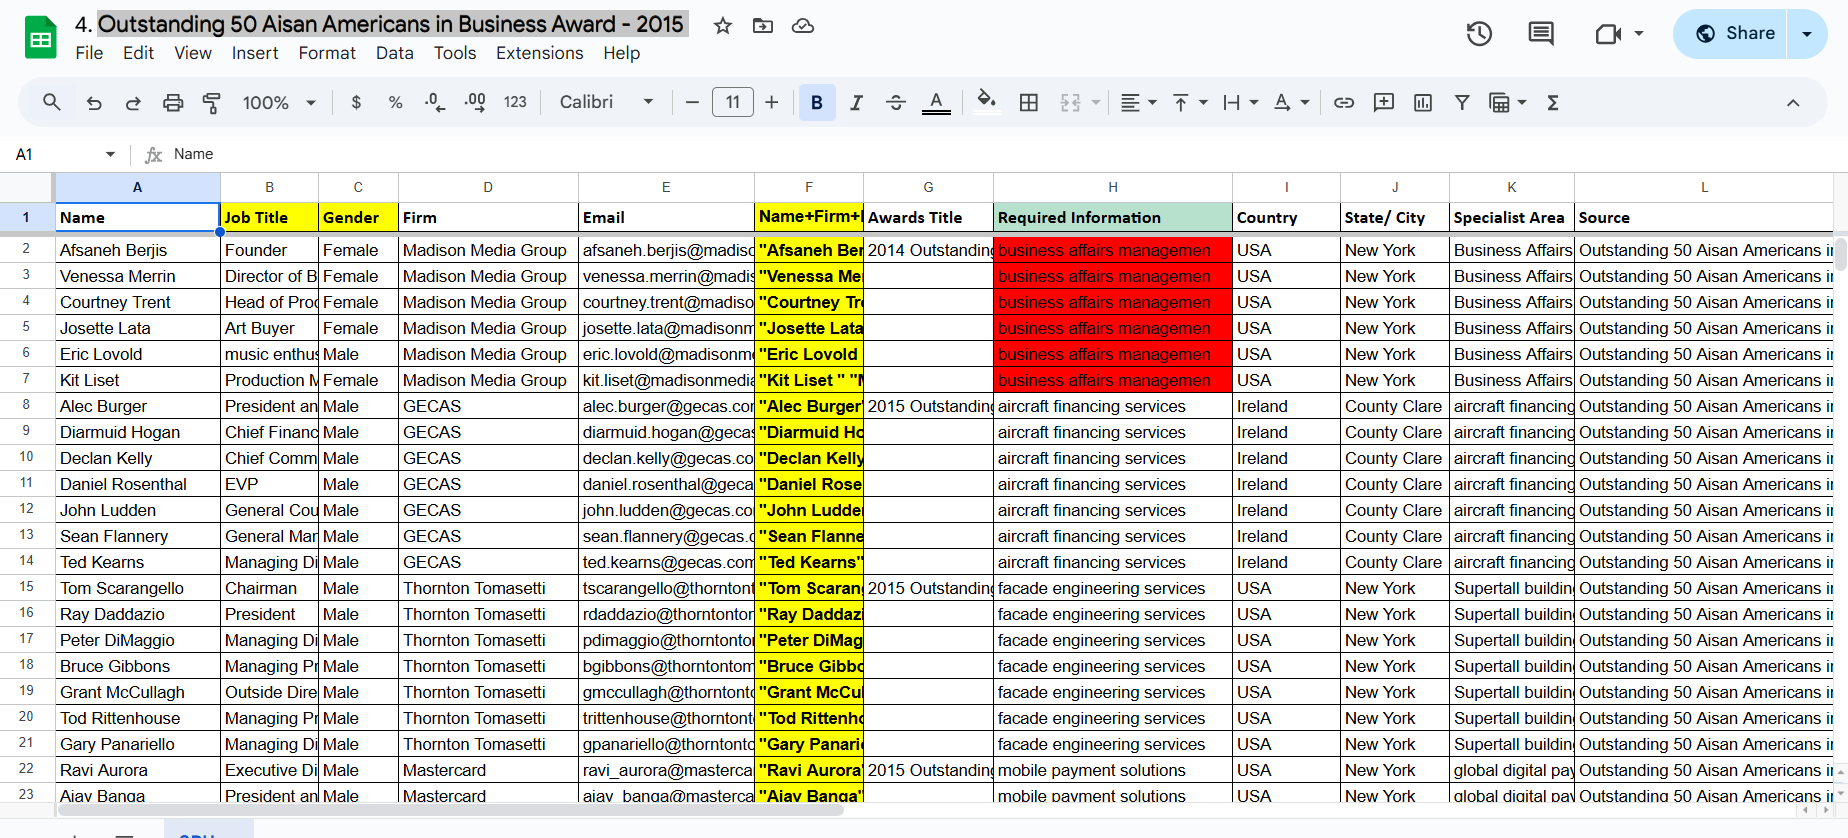1848x838 pixels.
Task: Insert a comment from toolbar
Action: [1384, 102]
